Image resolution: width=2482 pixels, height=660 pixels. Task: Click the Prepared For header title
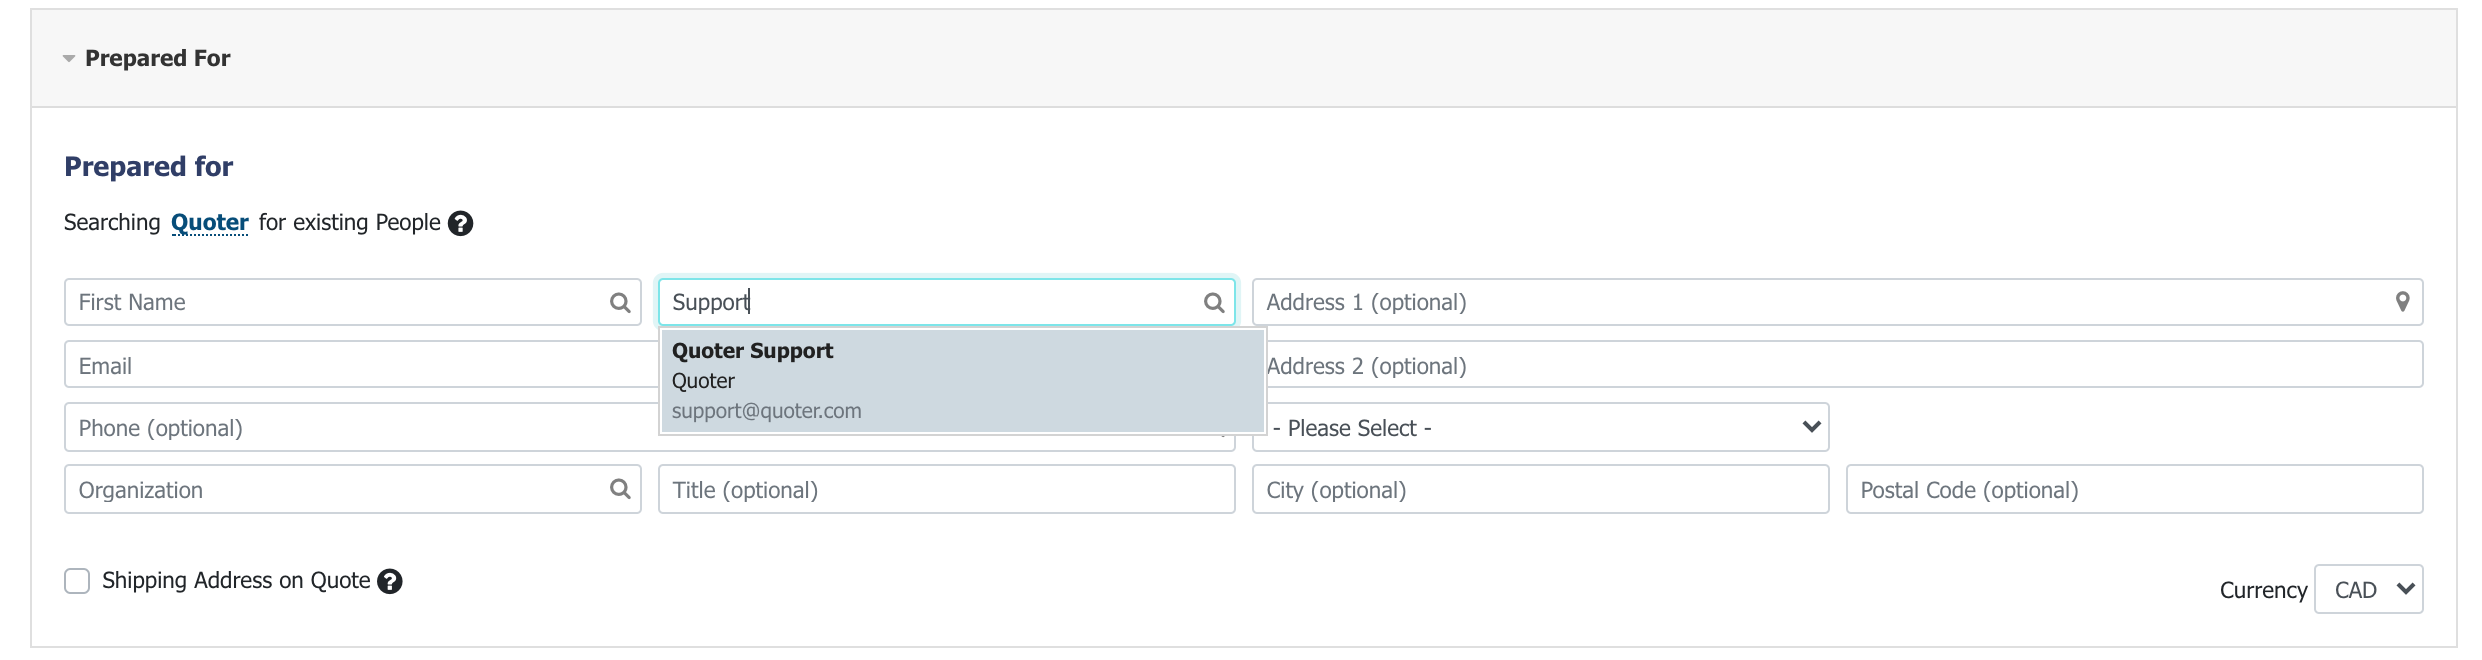pyautogui.click(x=158, y=58)
